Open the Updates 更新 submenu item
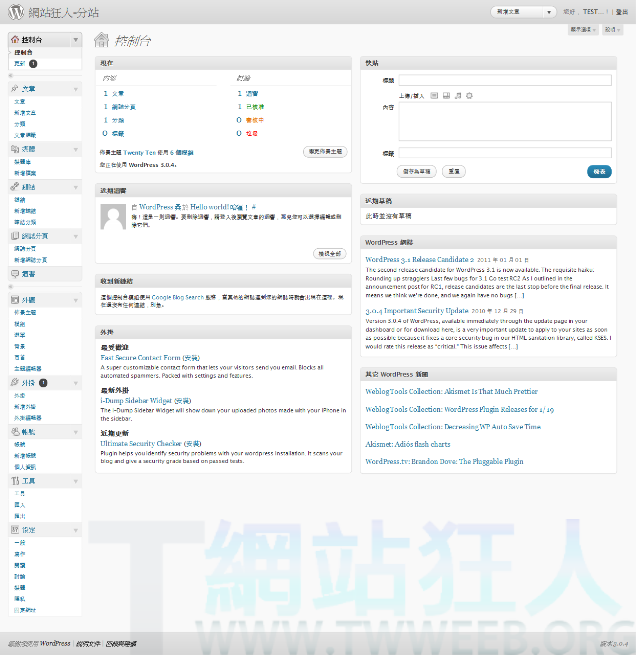Image resolution: width=636 pixels, height=655 pixels. tap(19, 63)
